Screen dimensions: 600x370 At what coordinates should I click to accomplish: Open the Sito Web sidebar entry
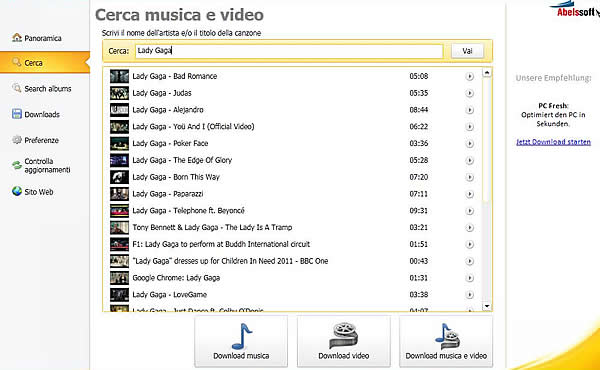click(x=33, y=191)
